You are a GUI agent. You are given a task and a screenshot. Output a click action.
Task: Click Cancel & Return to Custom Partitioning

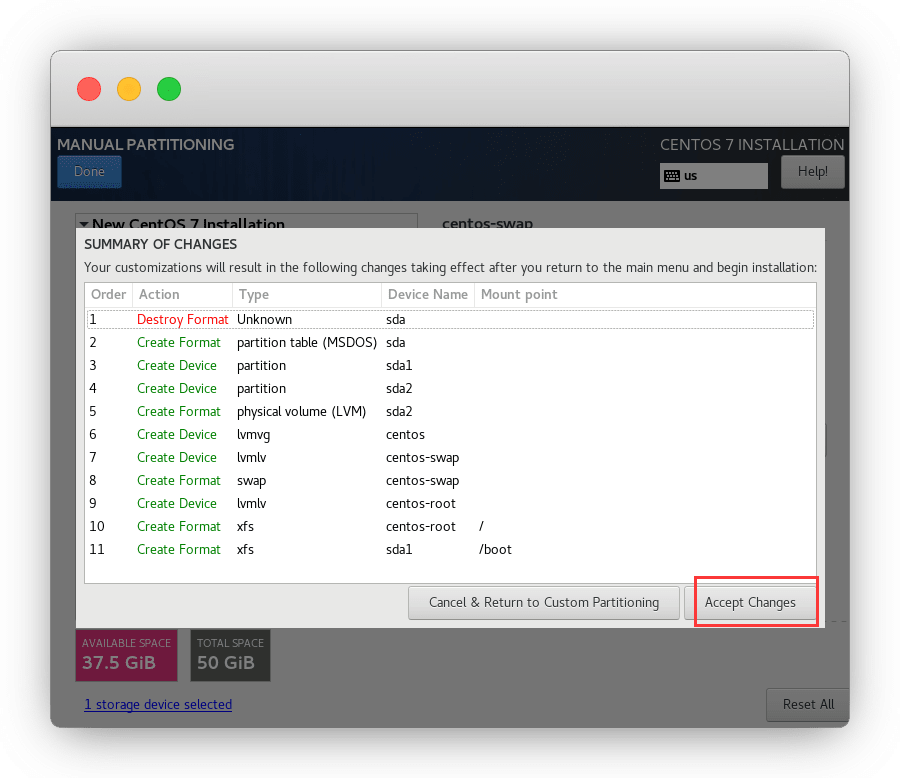click(543, 603)
